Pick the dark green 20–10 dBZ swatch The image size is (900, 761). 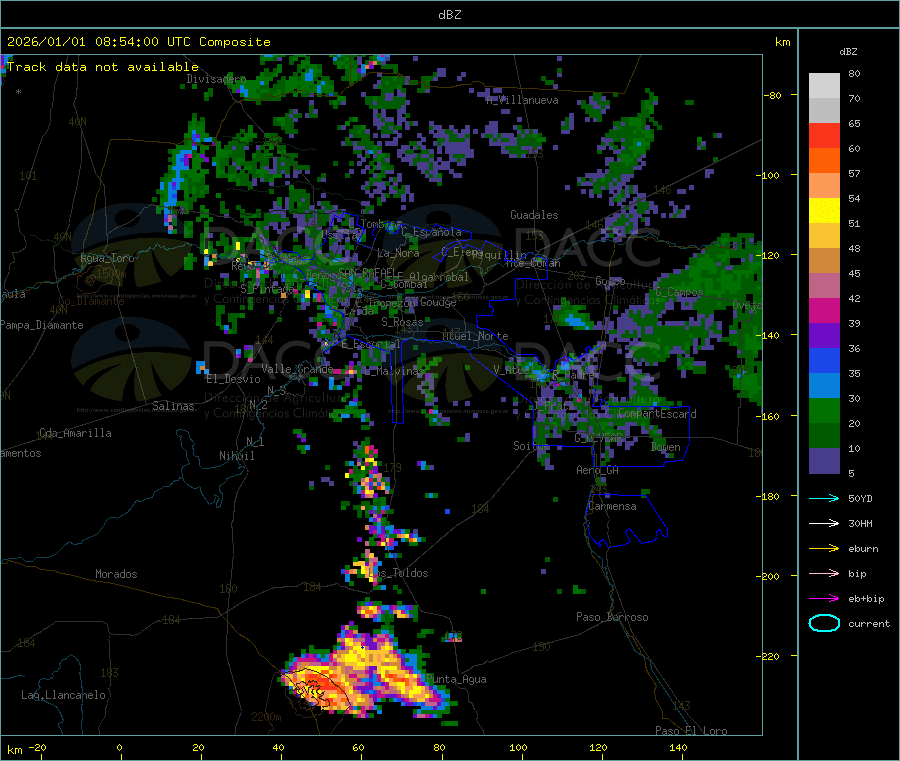pyautogui.click(x=824, y=436)
